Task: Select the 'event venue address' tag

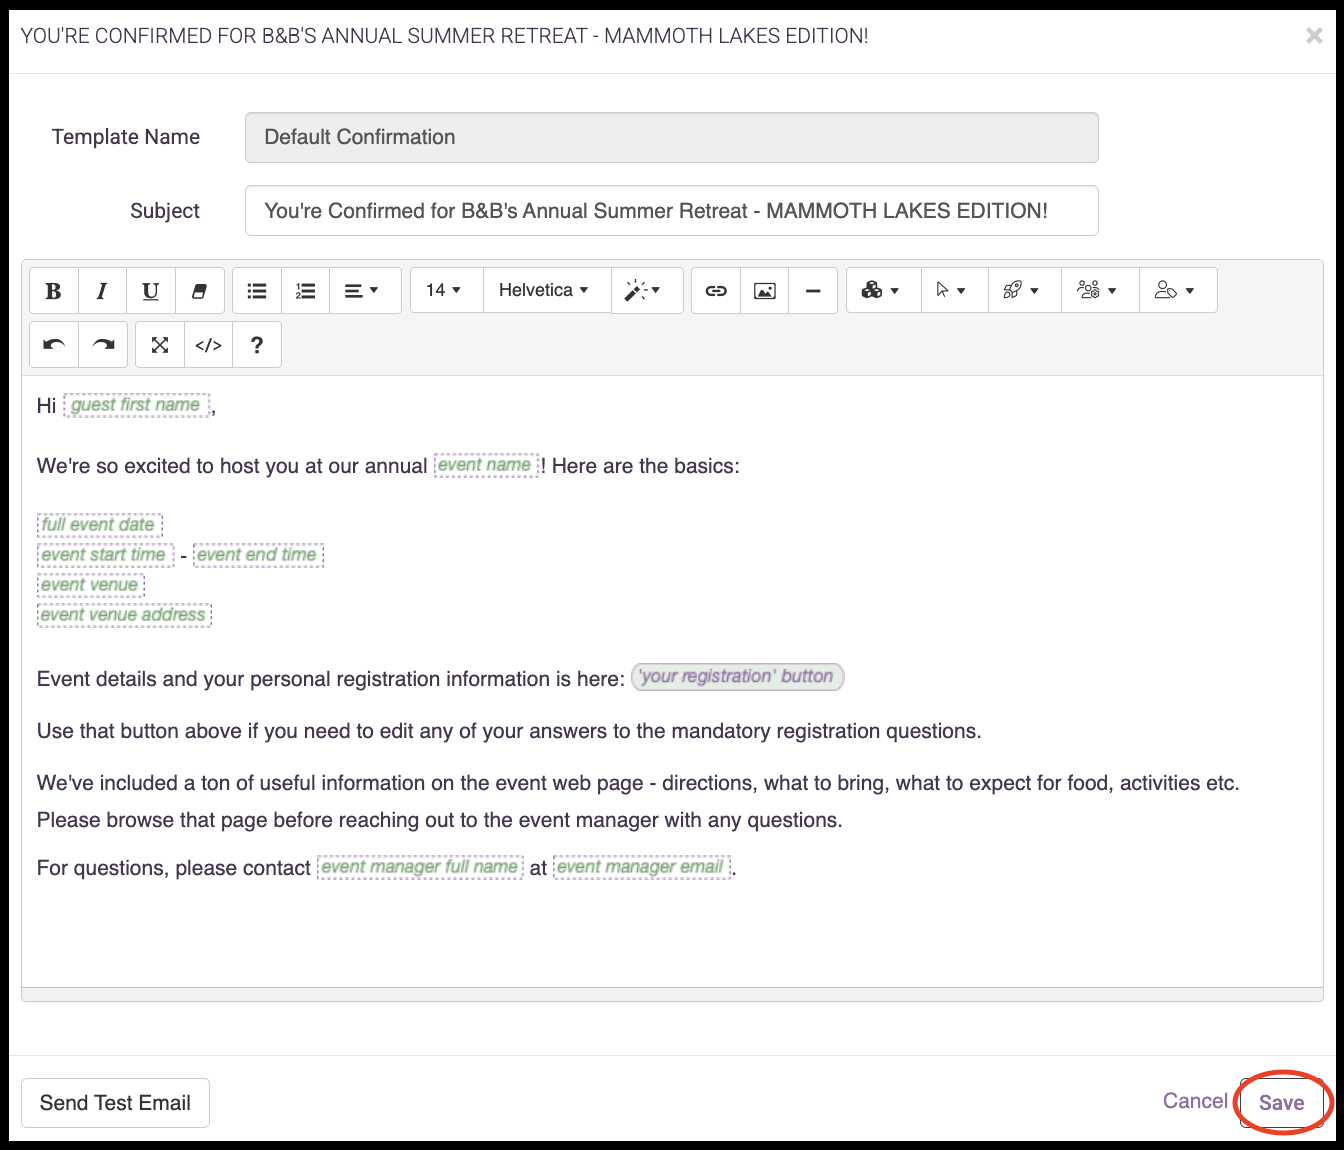Action: [x=124, y=615]
